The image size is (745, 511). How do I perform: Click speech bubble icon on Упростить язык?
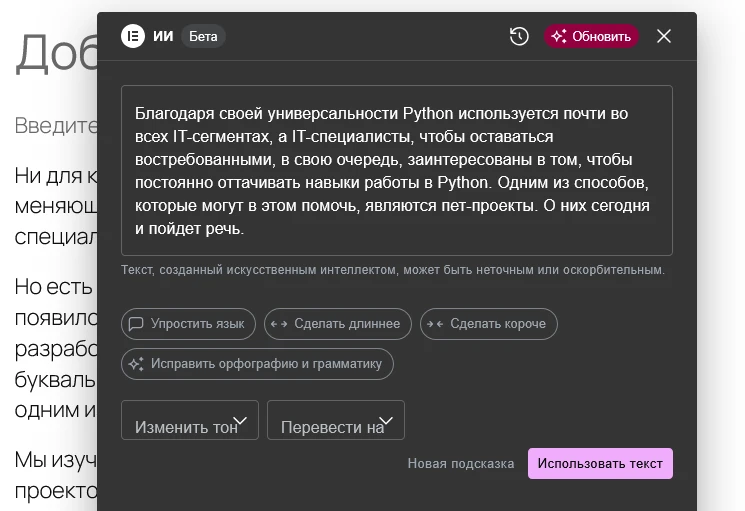[x=136, y=324]
